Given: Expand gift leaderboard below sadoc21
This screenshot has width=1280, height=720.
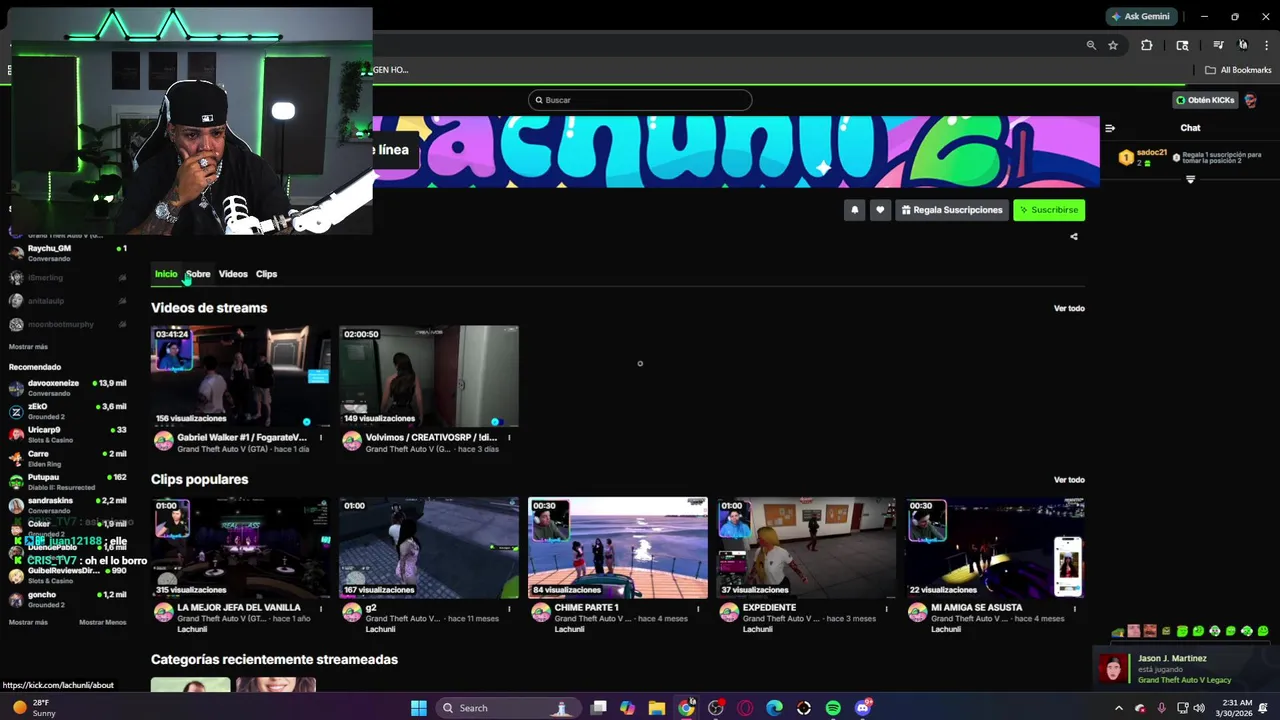Looking at the screenshot, I should pos(1190,180).
